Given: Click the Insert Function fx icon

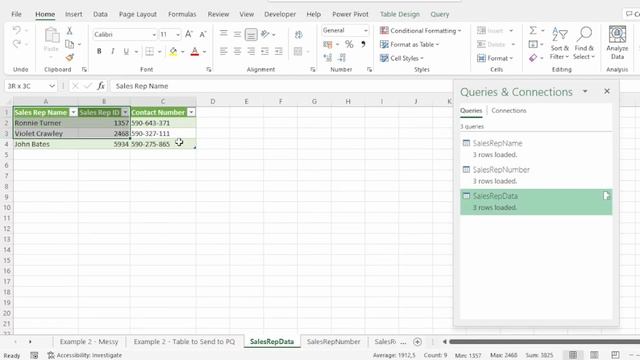Looking at the screenshot, I should [x=101, y=86].
